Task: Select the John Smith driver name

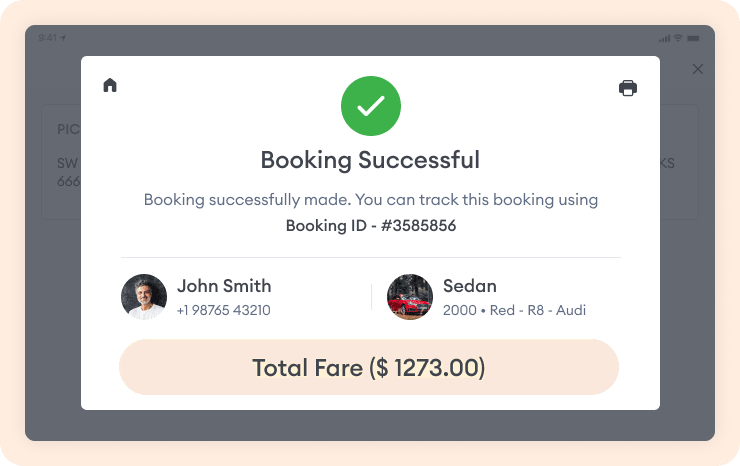Action: (x=224, y=286)
